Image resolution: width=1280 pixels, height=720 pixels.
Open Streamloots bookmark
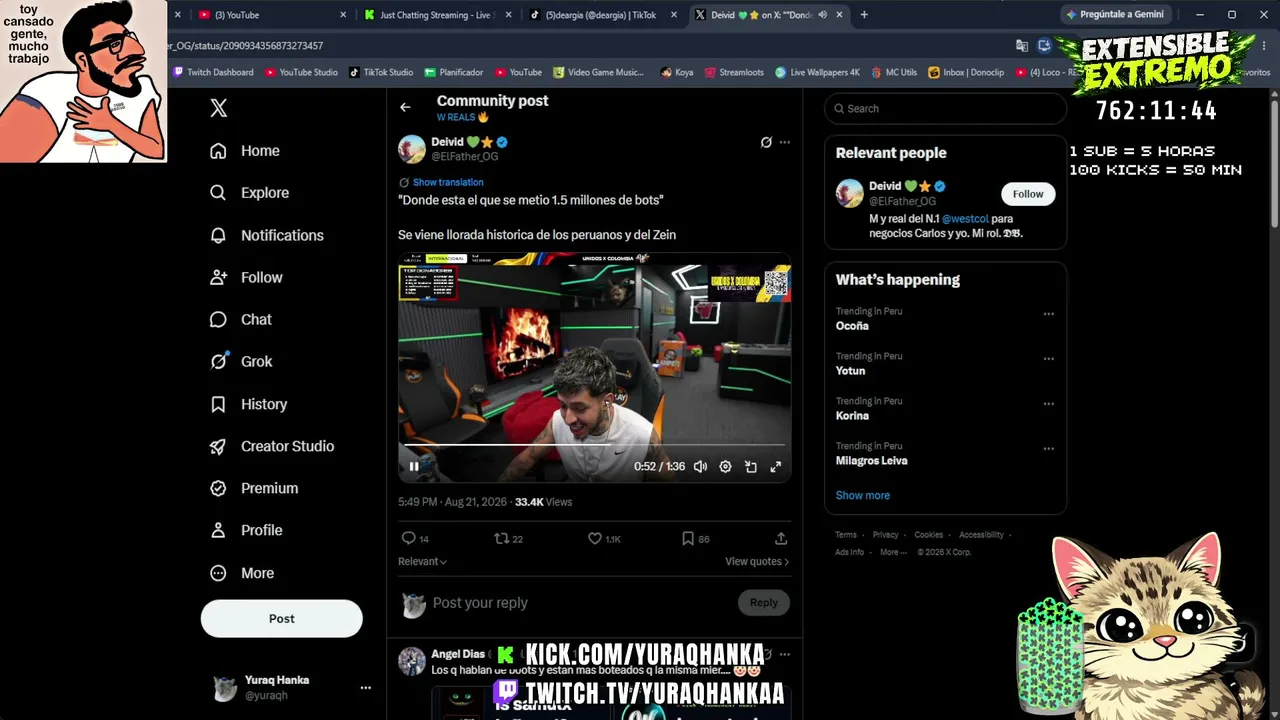[734, 72]
